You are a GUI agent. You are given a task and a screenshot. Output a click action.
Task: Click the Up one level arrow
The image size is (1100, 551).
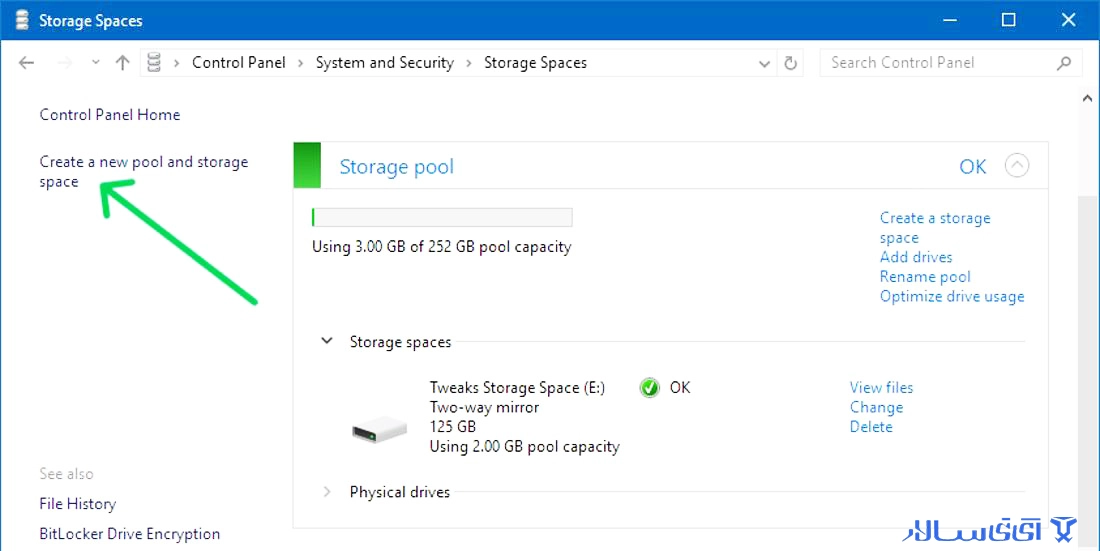pyautogui.click(x=123, y=63)
